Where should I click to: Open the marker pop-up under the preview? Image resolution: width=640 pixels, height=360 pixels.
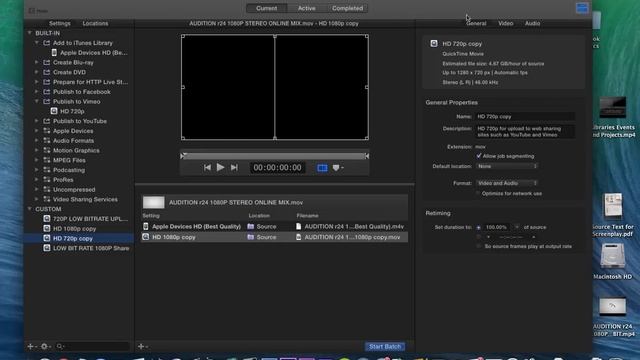coord(338,168)
